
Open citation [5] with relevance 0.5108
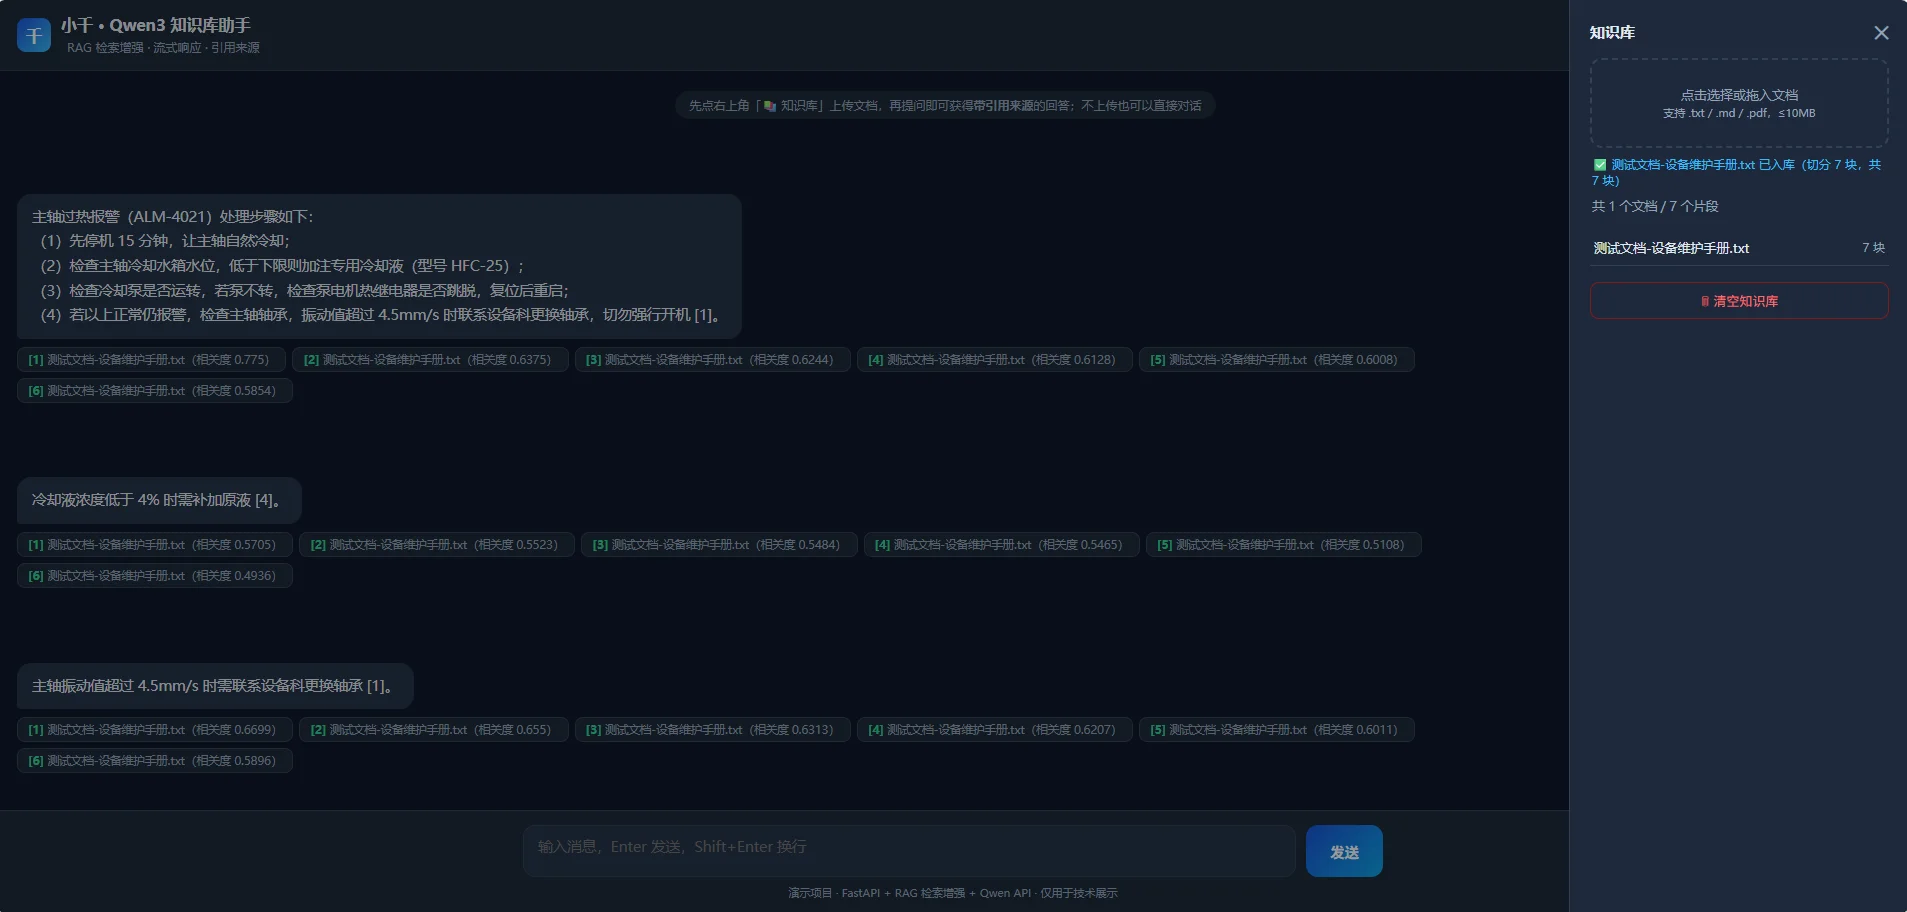tap(1283, 545)
